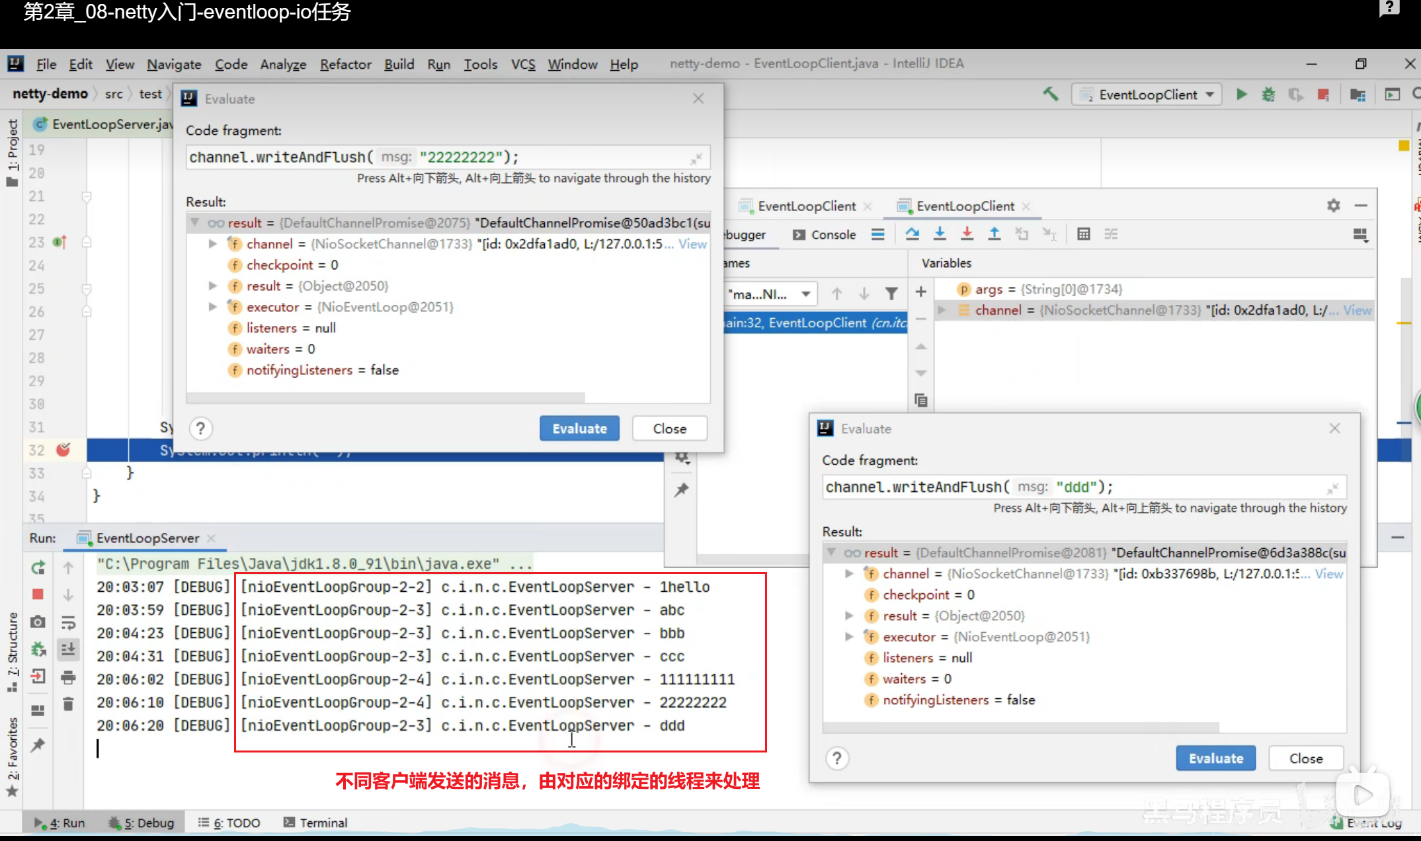The height and width of the screenshot is (841, 1421).
Task: Start debugging with the green bug icon
Action: click(x=1268, y=94)
